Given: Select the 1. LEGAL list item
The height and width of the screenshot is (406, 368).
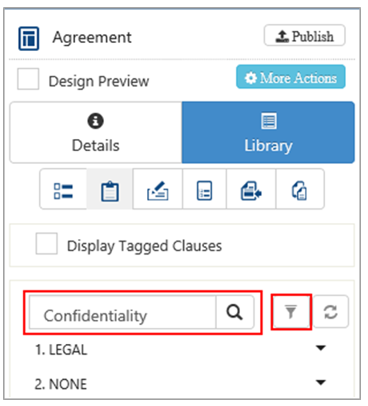Looking at the screenshot, I should click(x=61, y=350).
